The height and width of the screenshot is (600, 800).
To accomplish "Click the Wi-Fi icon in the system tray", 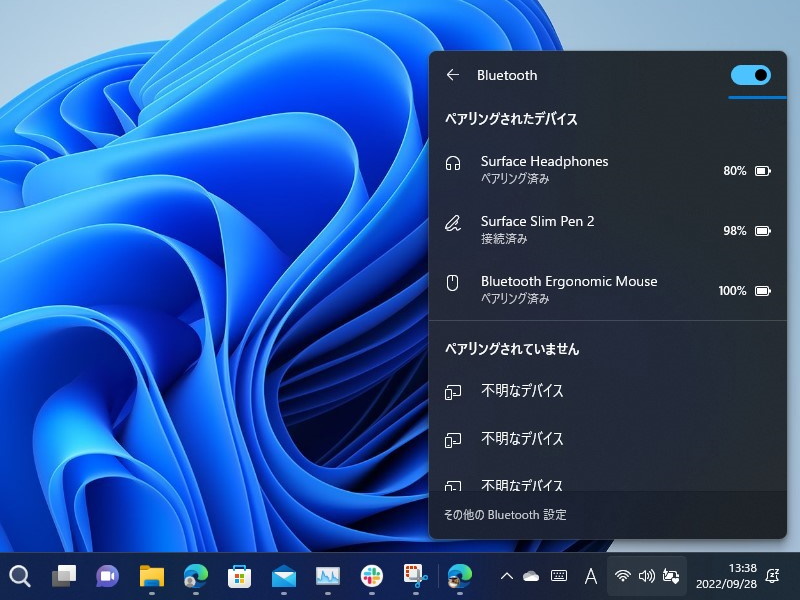I will (x=621, y=577).
